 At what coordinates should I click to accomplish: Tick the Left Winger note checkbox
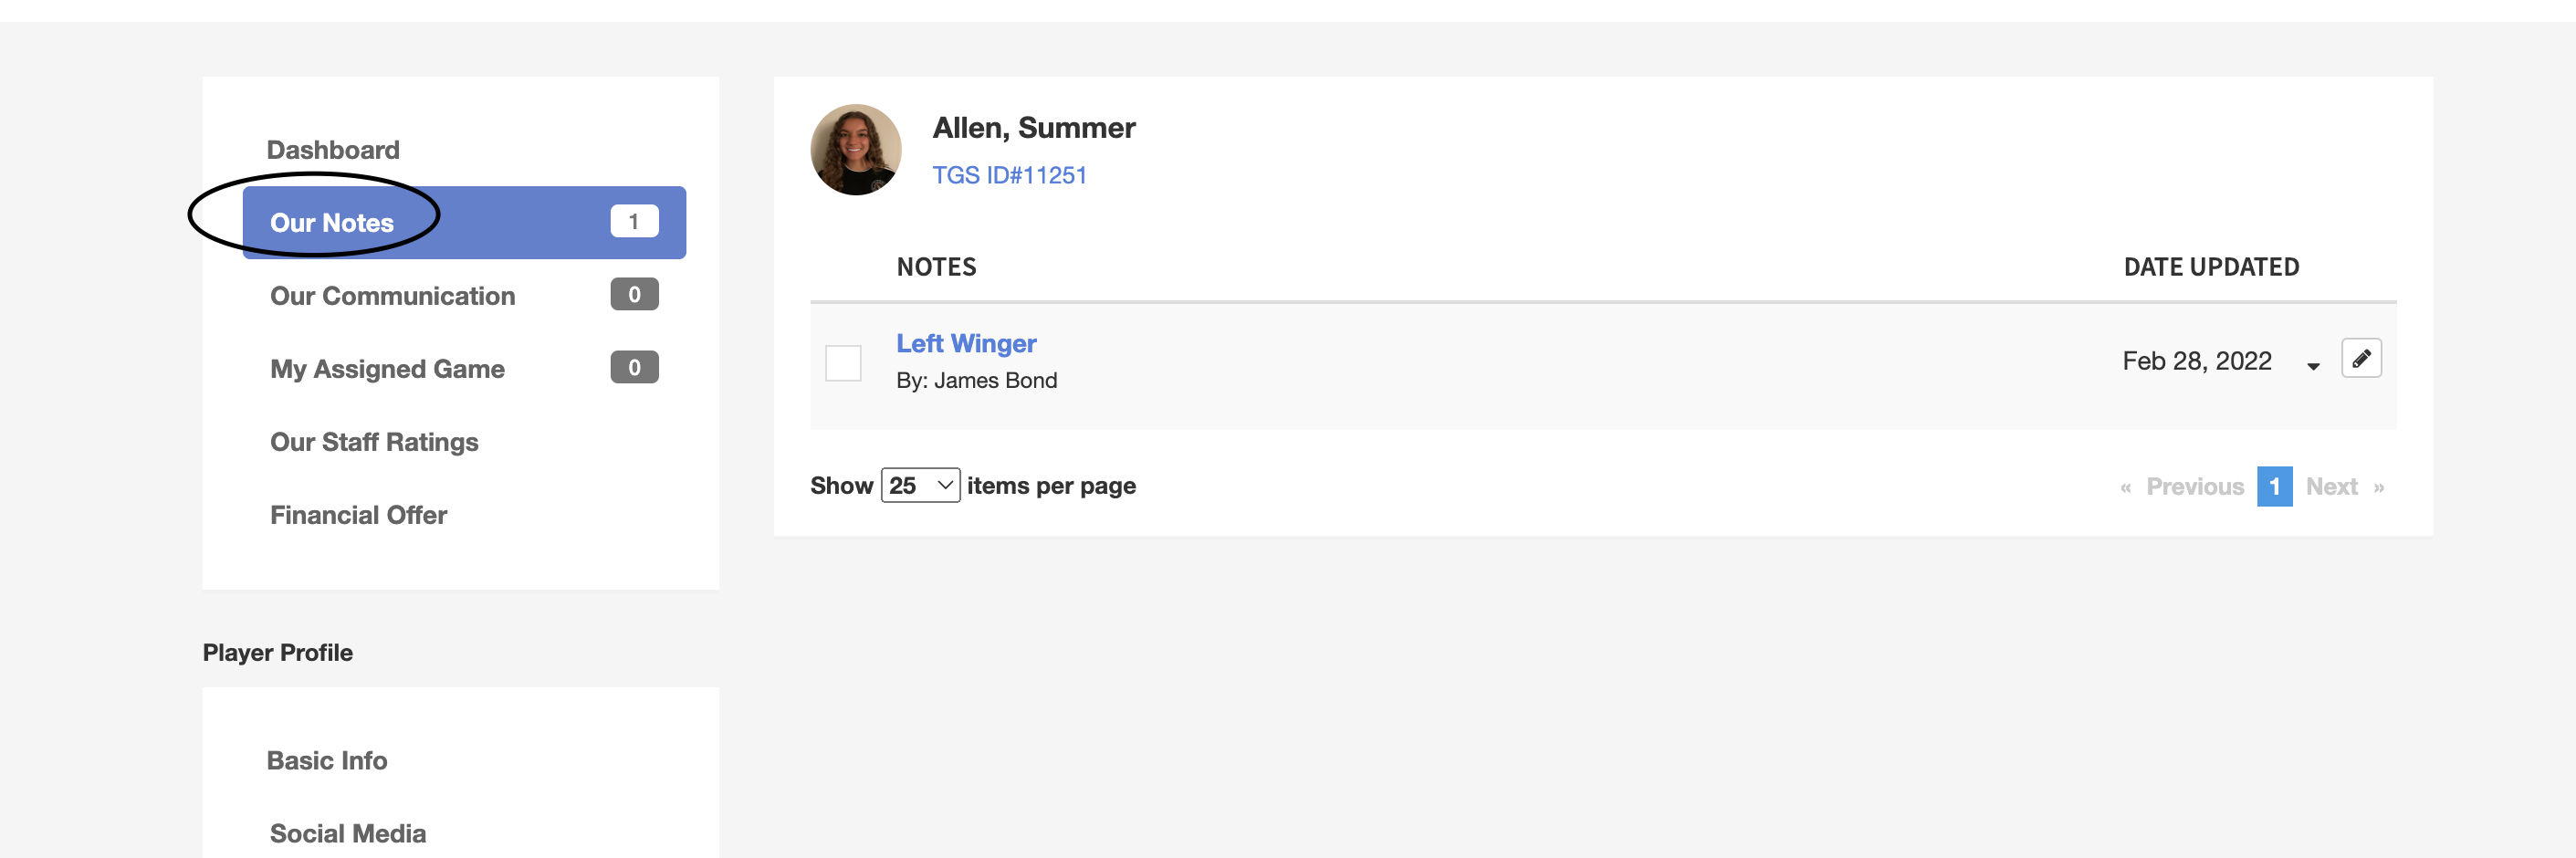[843, 362]
